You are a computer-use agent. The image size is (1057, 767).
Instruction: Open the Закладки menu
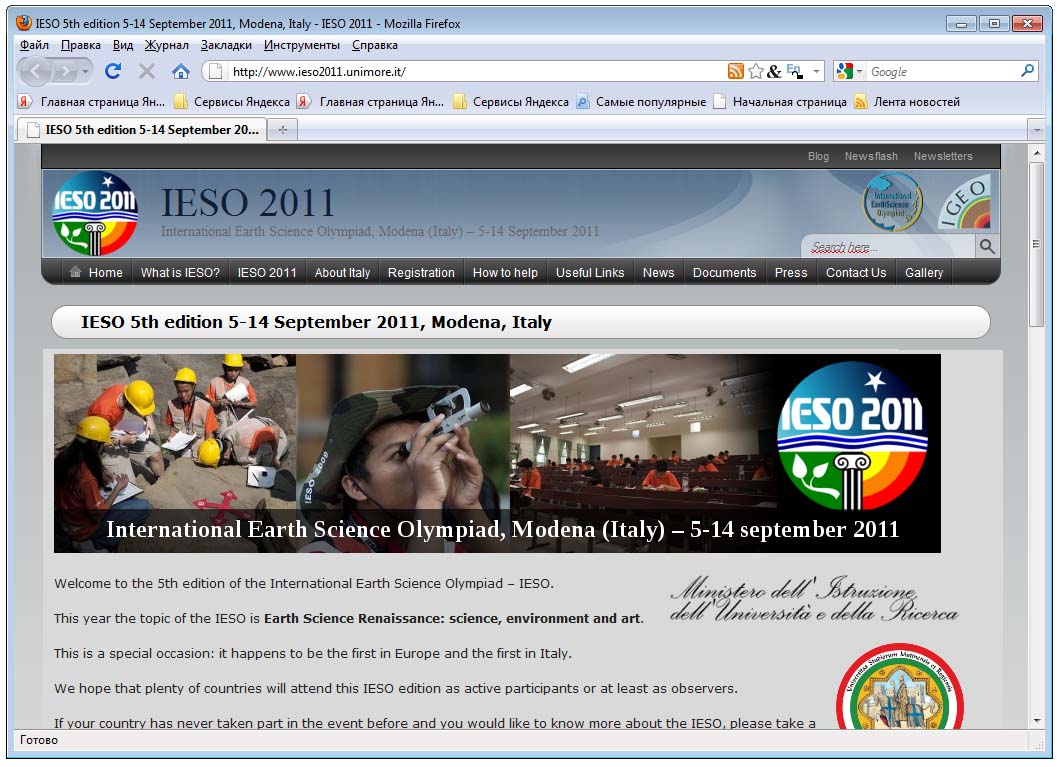coord(226,45)
